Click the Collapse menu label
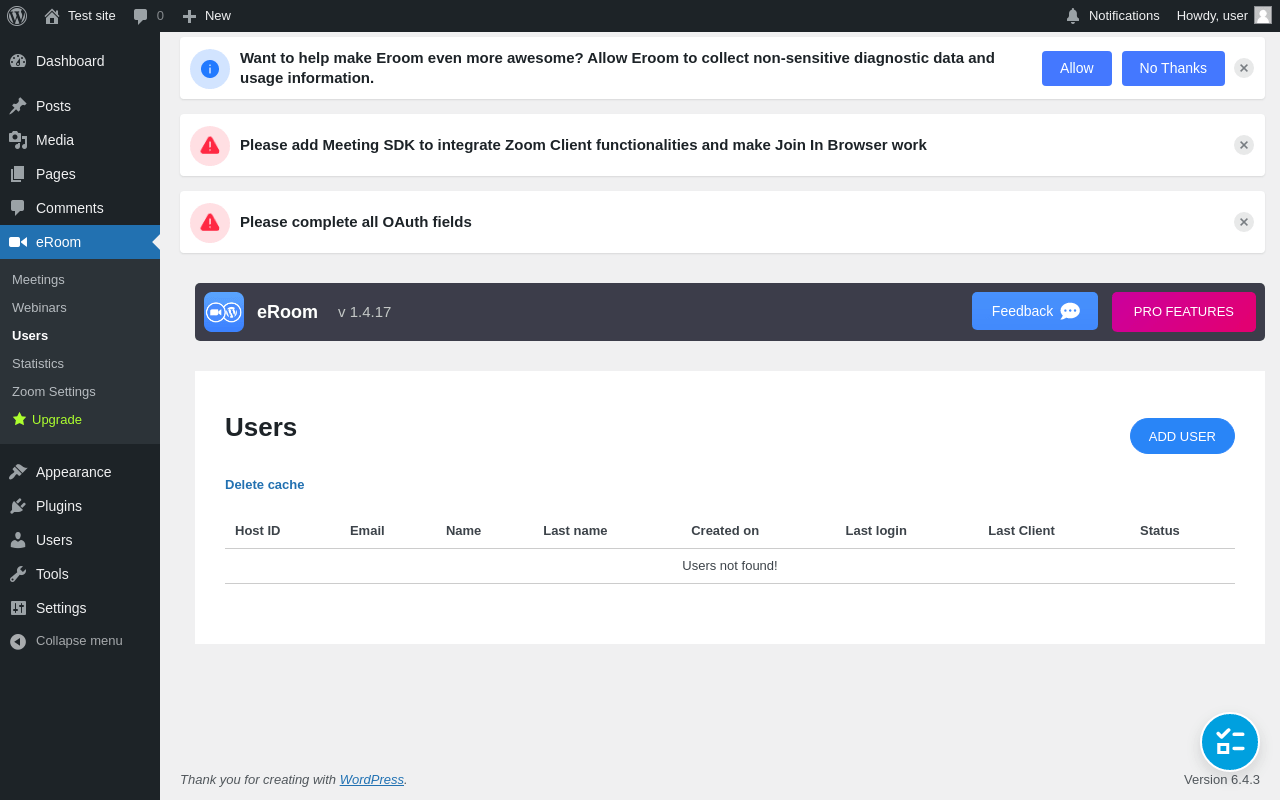The width and height of the screenshot is (1280, 800). (x=79, y=641)
